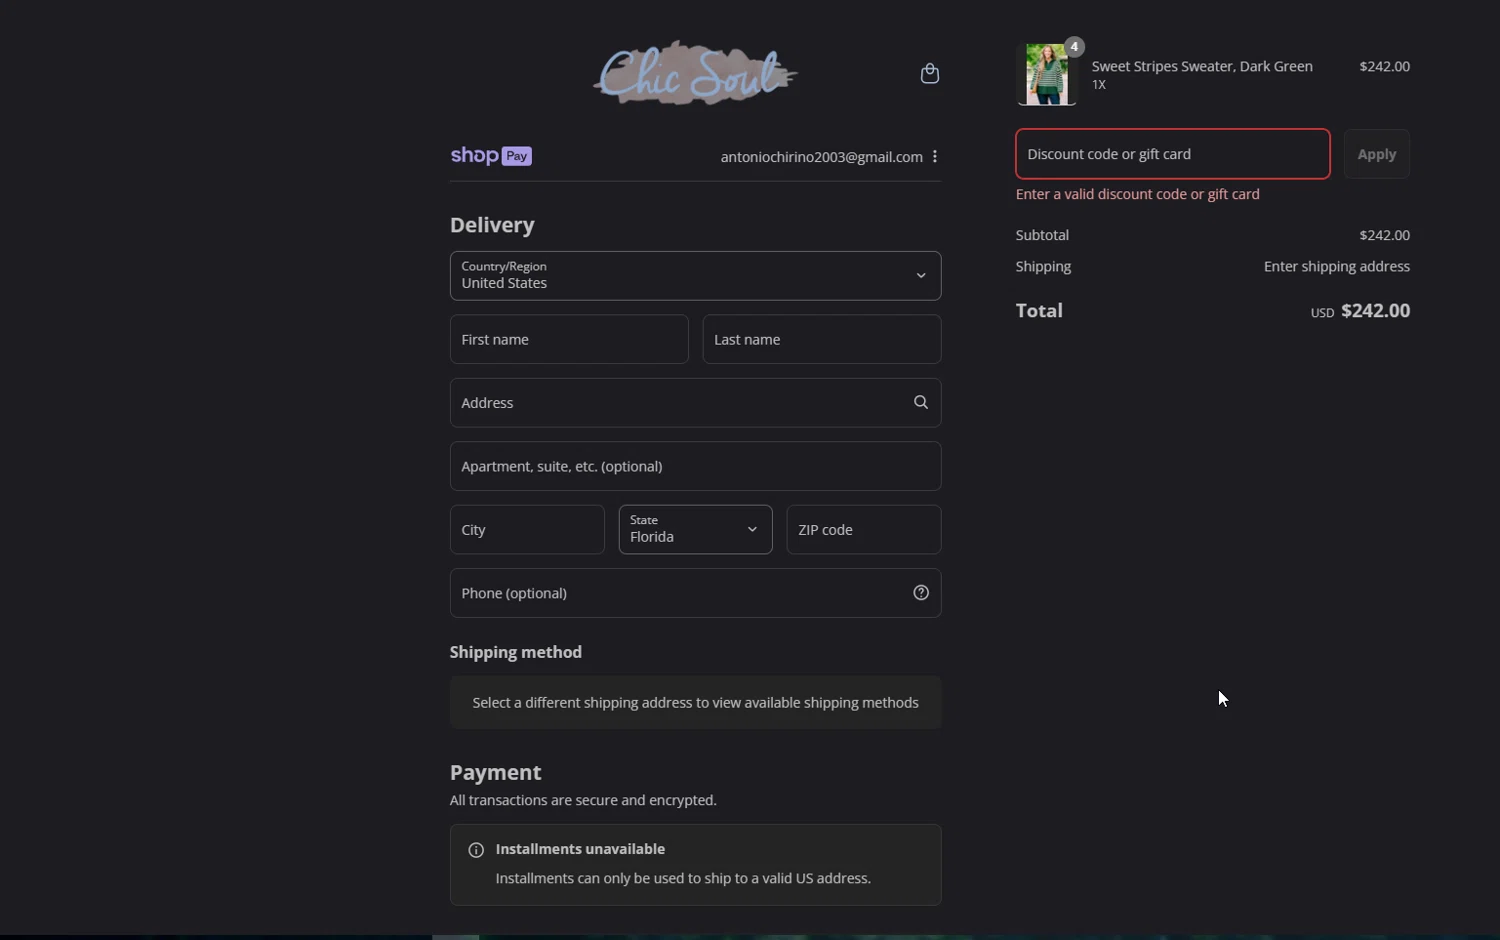Viewport: 1500px width, 940px height.
Task: Click the Delivery section heading
Action: [492, 225]
